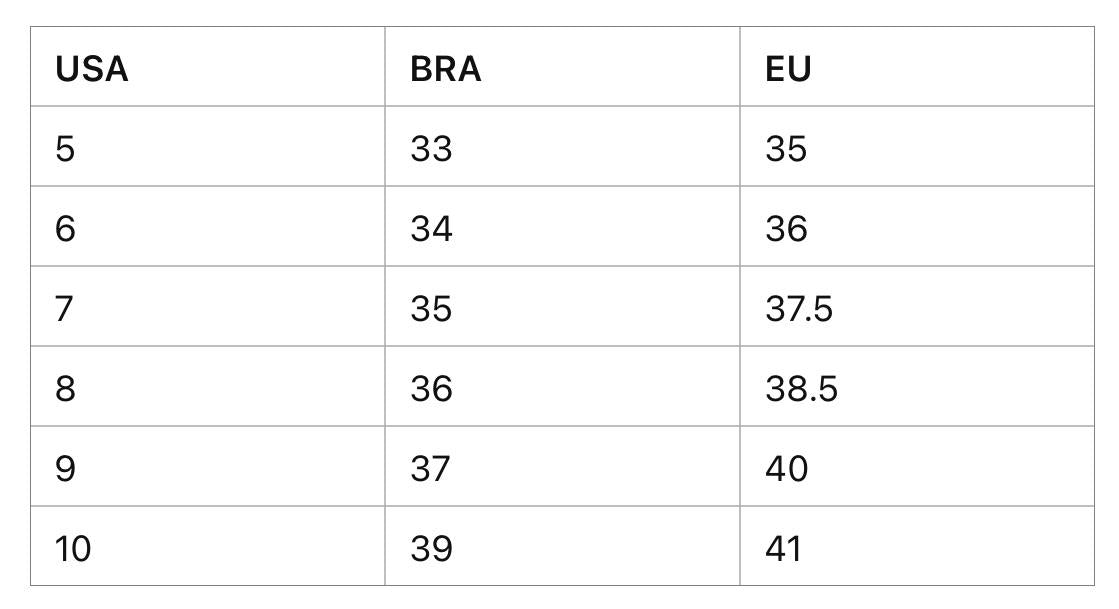Select USA size 9 cell
Viewport: 1119px width, 609px height.
(x=65, y=468)
